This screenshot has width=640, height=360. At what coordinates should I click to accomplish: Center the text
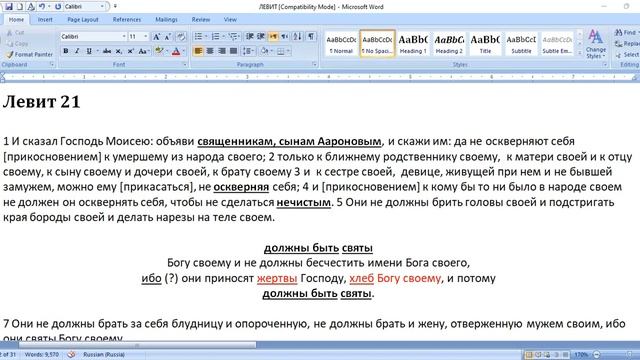pyautogui.click(x=210, y=51)
